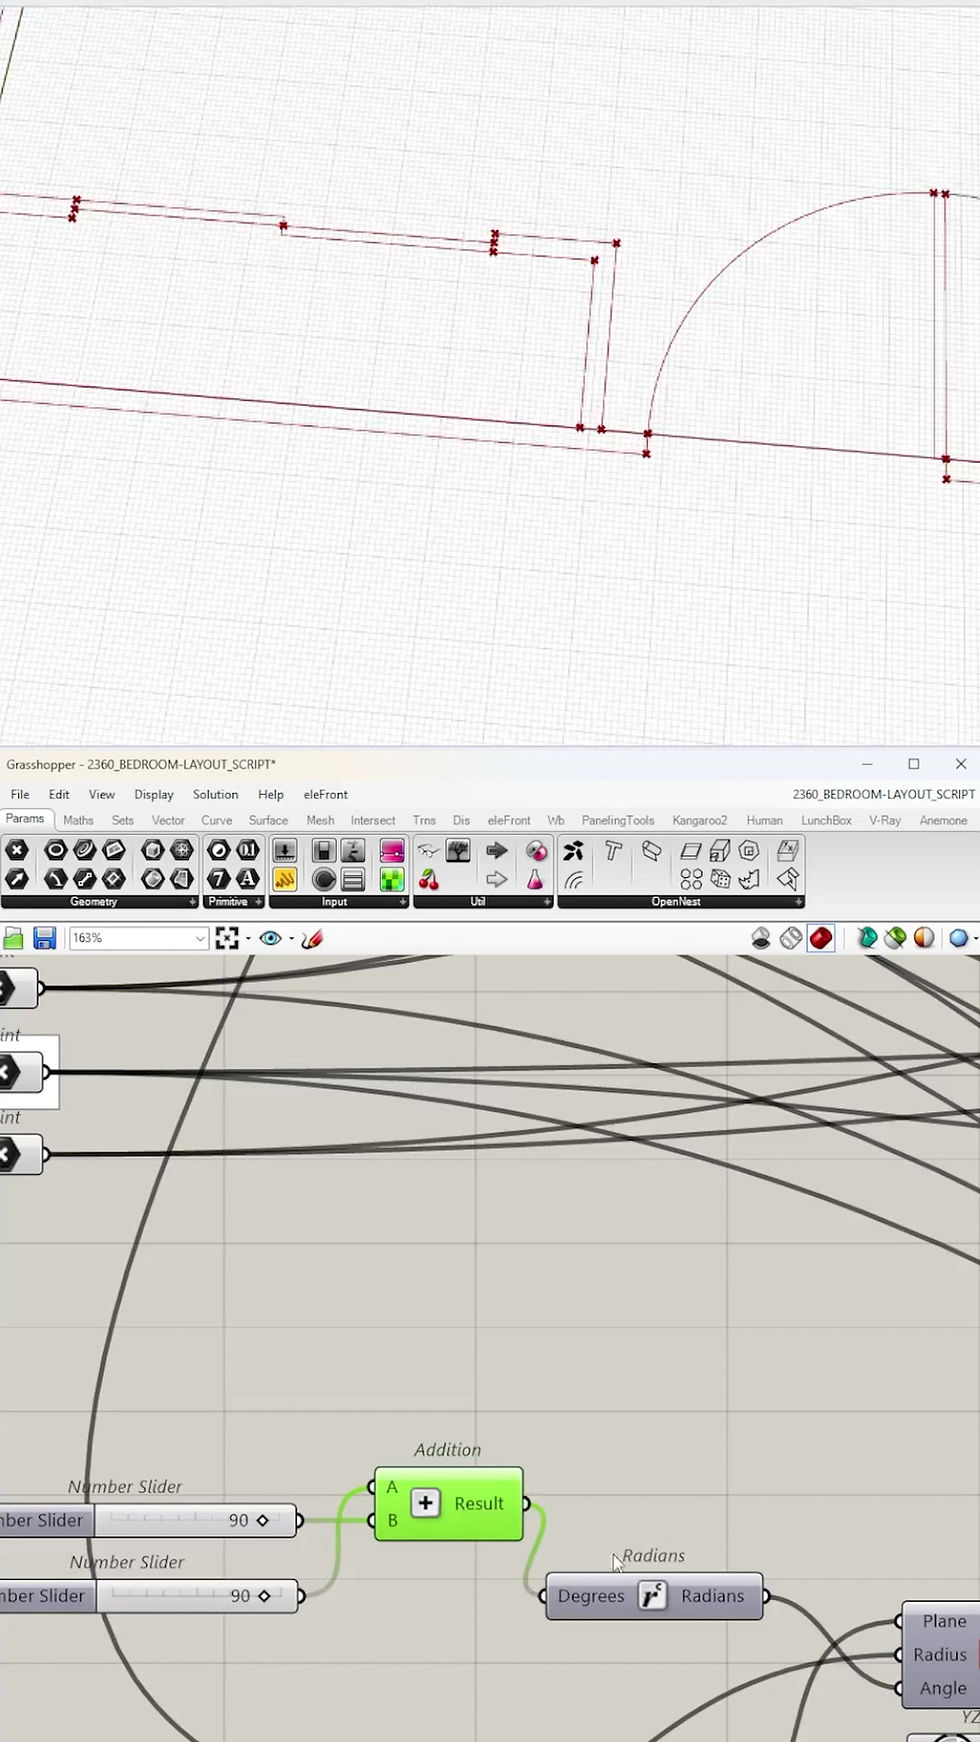Click the Result output of Addition
The height and width of the screenshot is (1742, 980).
(479, 1503)
